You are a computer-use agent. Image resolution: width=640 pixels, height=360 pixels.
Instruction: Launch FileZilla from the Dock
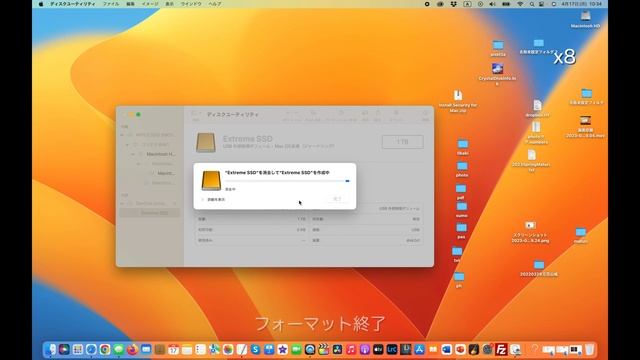tap(501, 349)
